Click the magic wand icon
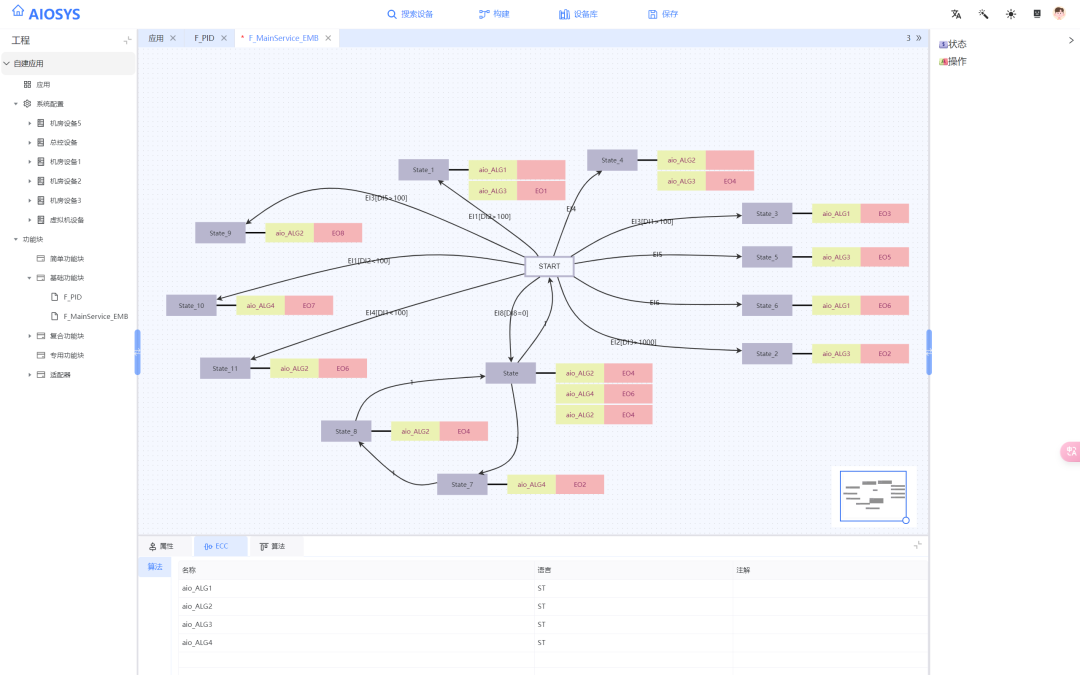This screenshot has width=1080, height=675. [x=983, y=14]
